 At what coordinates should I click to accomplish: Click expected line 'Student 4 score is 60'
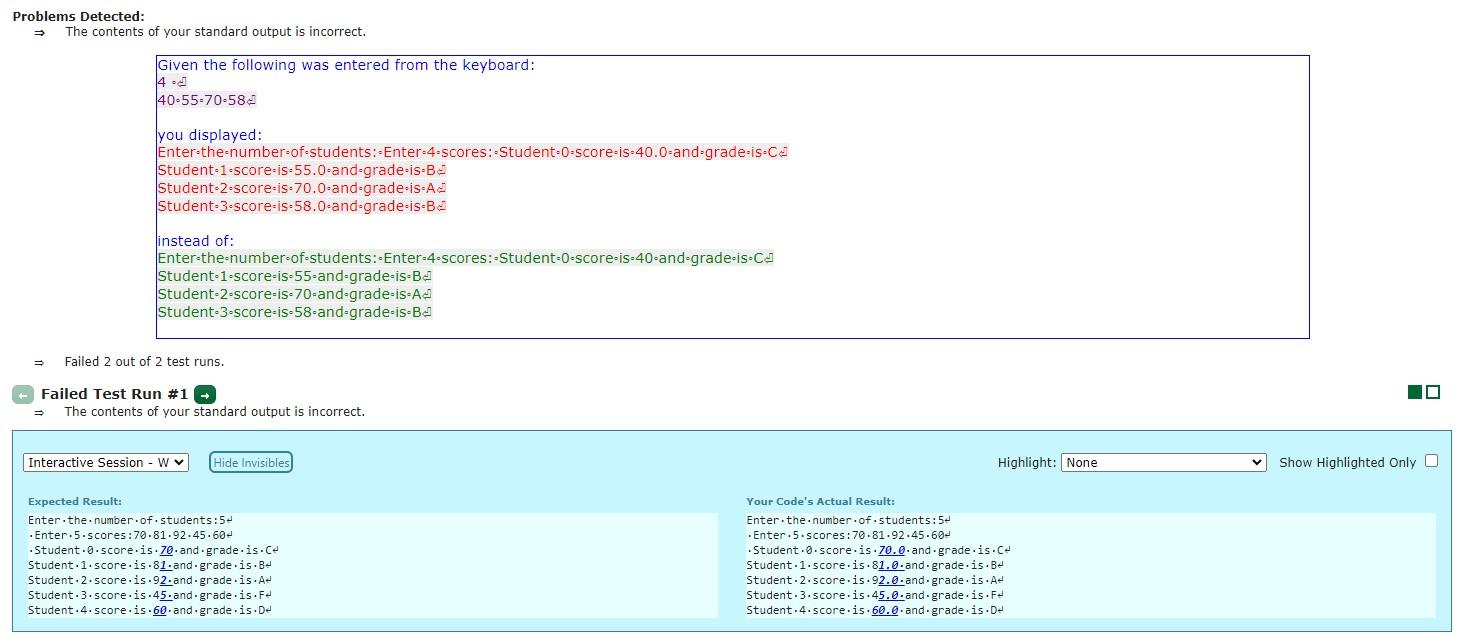click(150, 610)
